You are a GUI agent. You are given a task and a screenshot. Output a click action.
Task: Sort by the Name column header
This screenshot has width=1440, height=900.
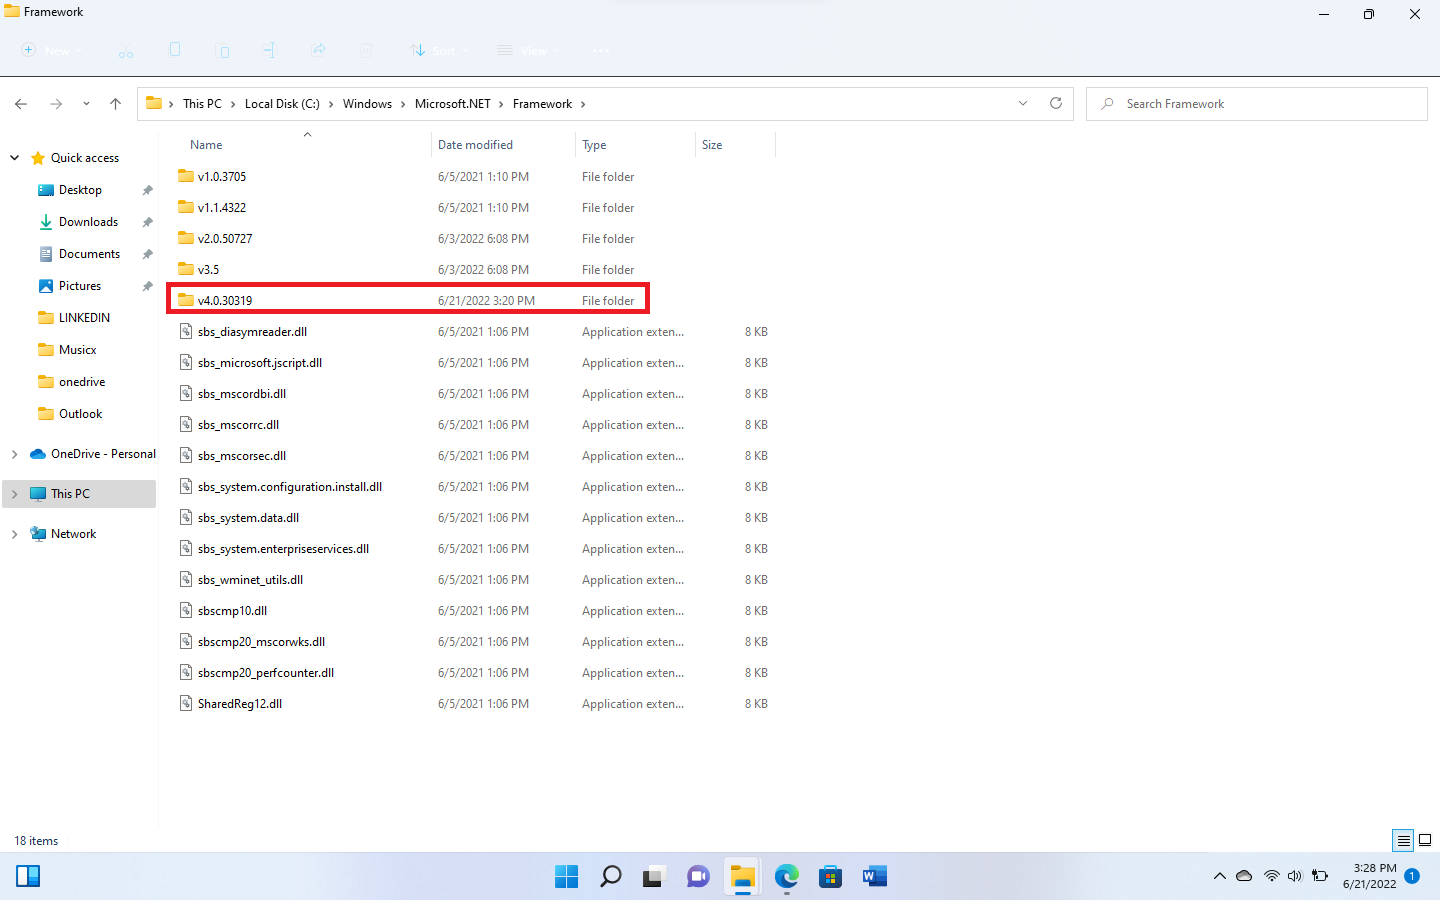206,145
